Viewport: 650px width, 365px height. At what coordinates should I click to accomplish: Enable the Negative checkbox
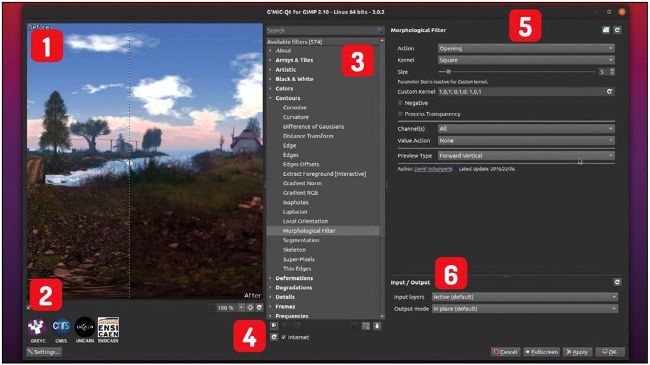[x=400, y=103]
